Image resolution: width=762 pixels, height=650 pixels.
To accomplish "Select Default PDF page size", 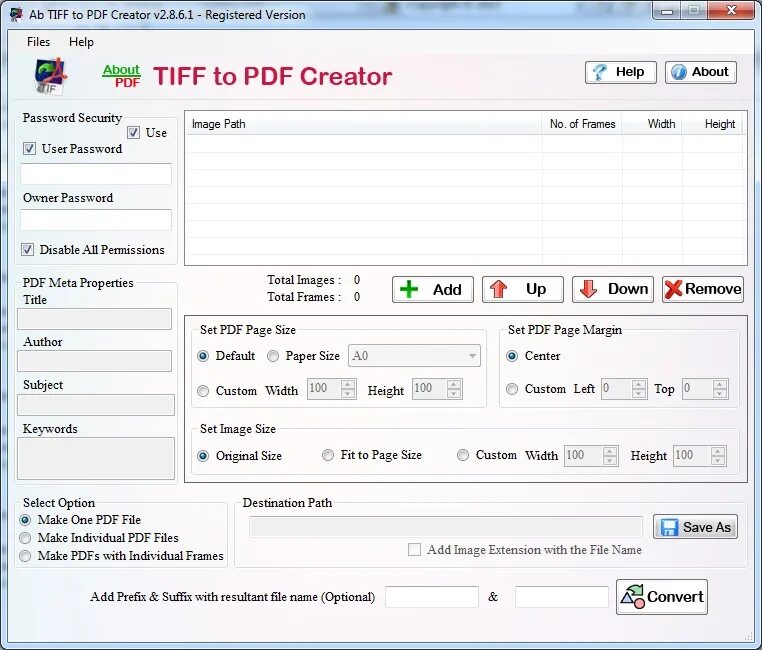I will tap(203, 356).
